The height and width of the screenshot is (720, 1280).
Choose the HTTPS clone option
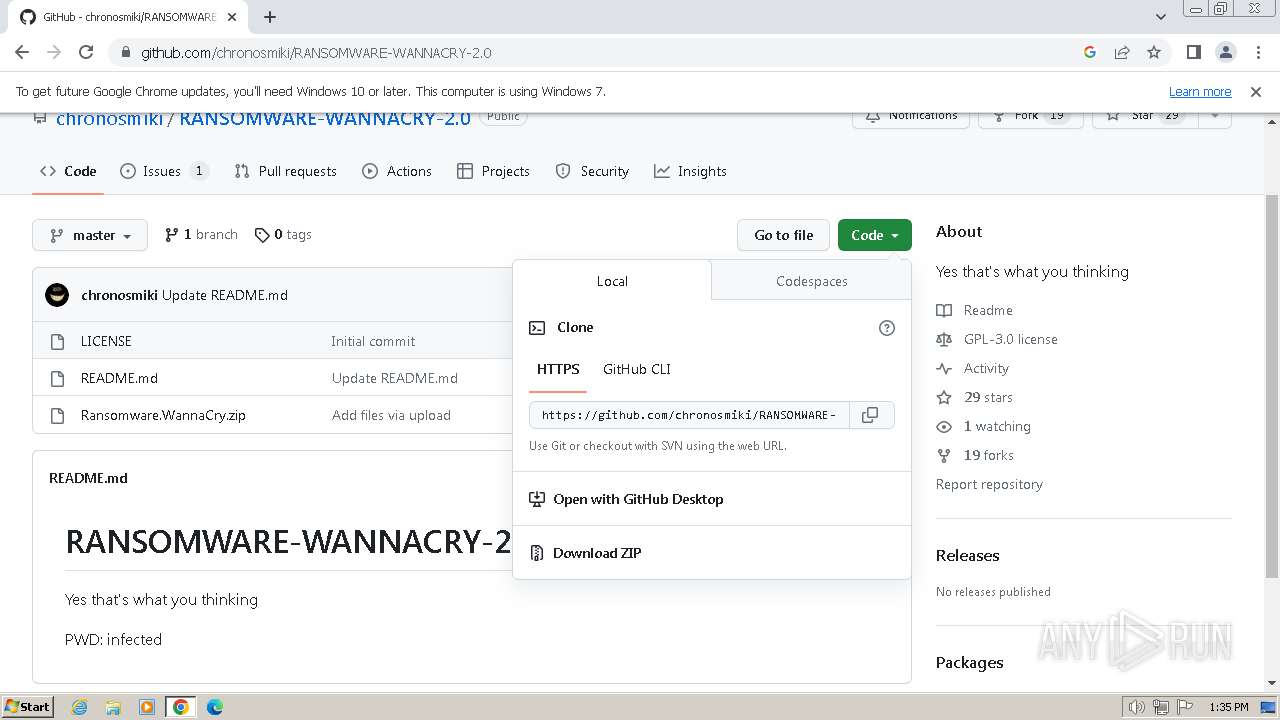pyautogui.click(x=558, y=369)
